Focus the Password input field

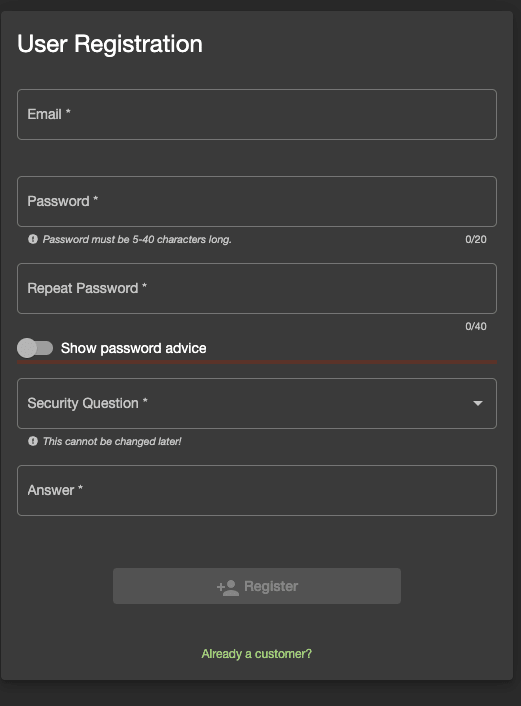click(x=257, y=201)
